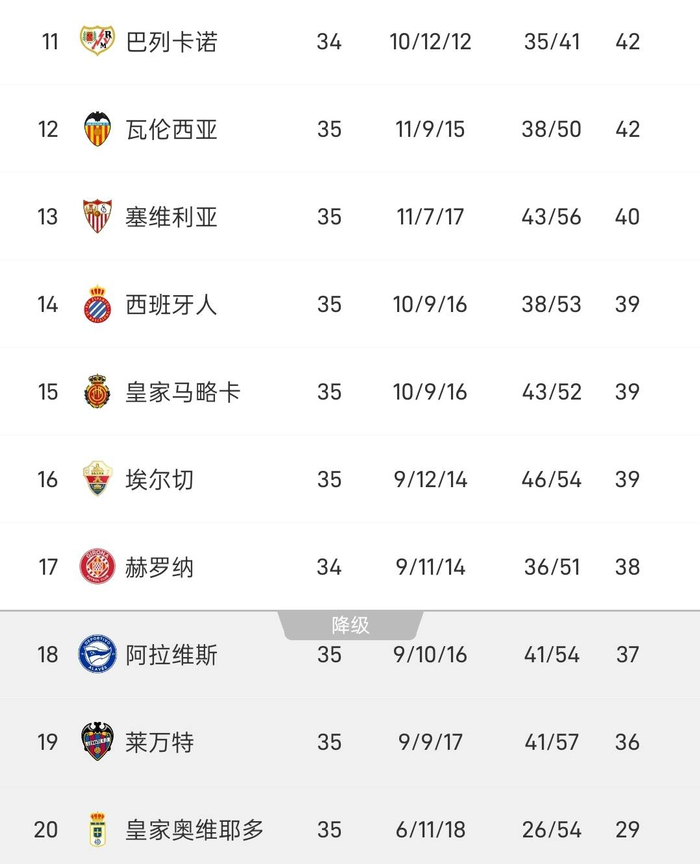Tap 埃尔切 goals figure 46/54
700x864 pixels.
(551, 479)
